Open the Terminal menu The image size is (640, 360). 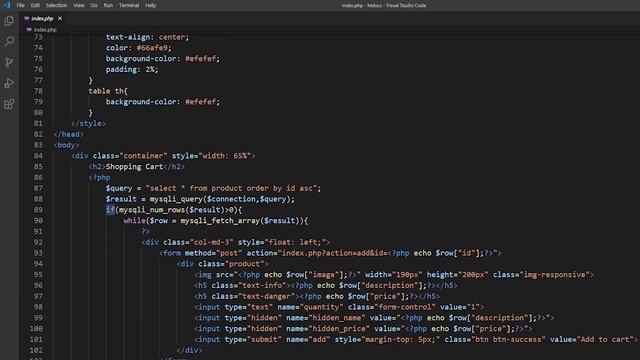pos(129,5)
